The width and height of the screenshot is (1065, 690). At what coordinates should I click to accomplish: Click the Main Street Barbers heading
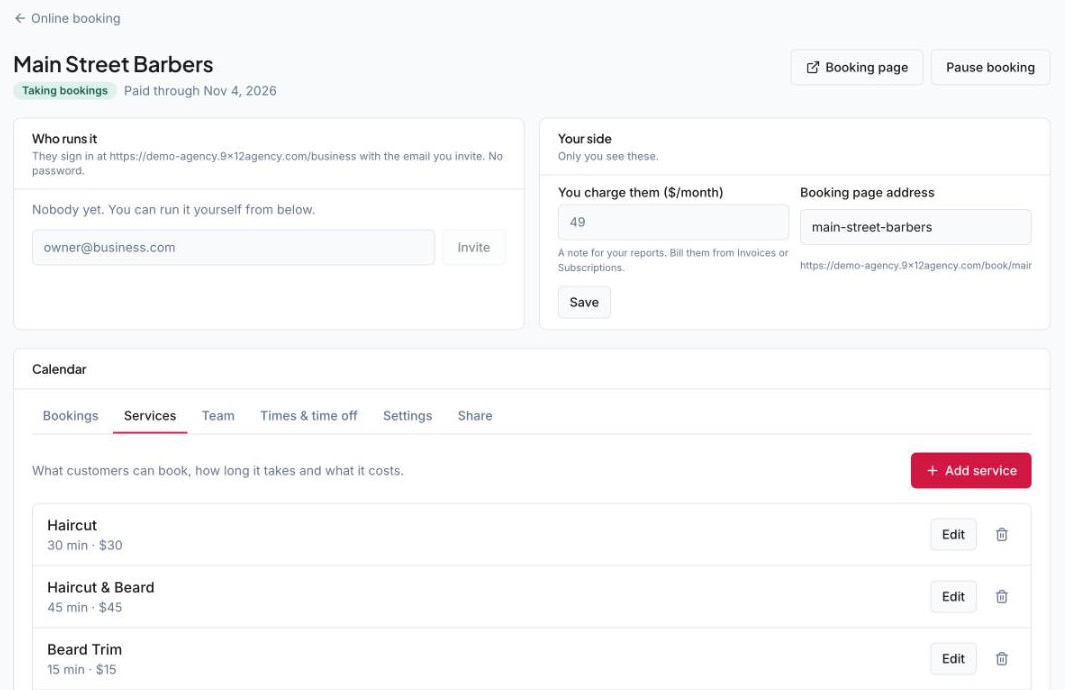pyautogui.click(x=113, y=65)
